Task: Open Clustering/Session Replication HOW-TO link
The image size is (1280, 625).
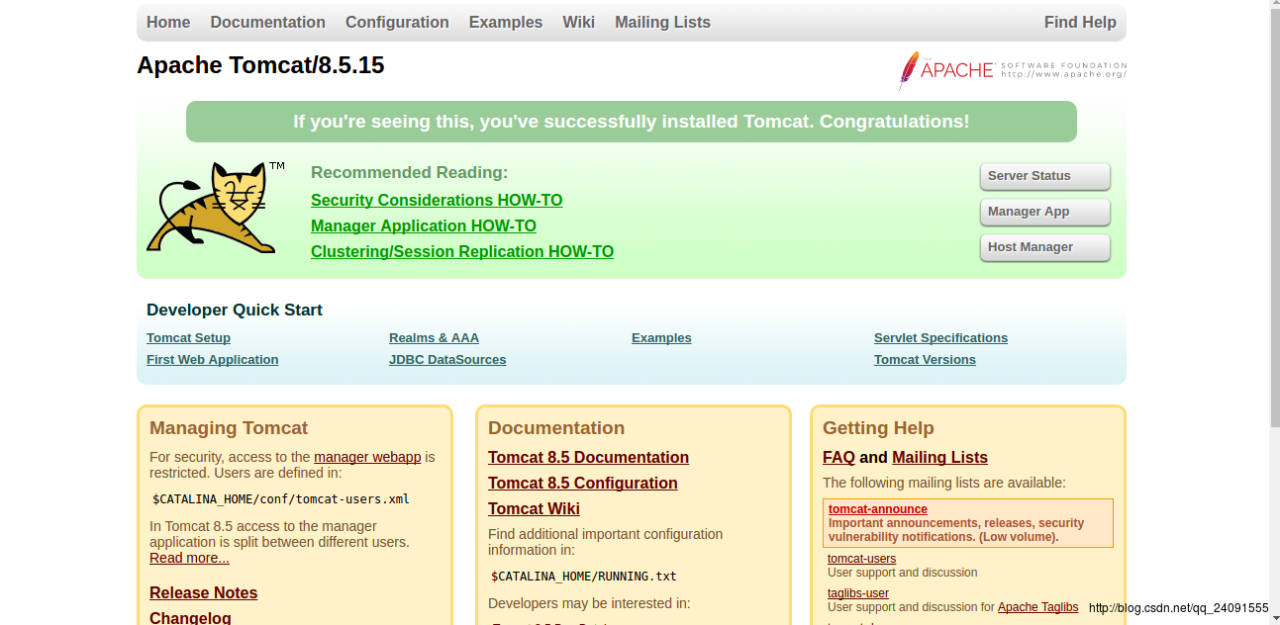Action: click(462, 252)
